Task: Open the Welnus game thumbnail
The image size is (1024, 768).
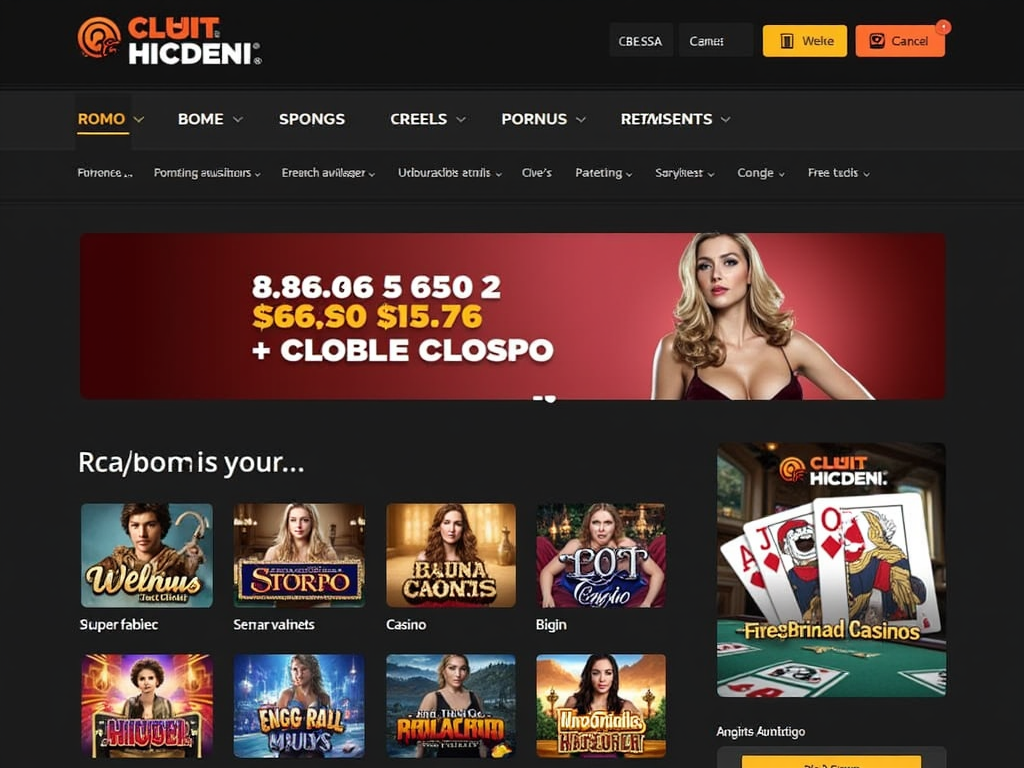Action: (x=147, y=555)
